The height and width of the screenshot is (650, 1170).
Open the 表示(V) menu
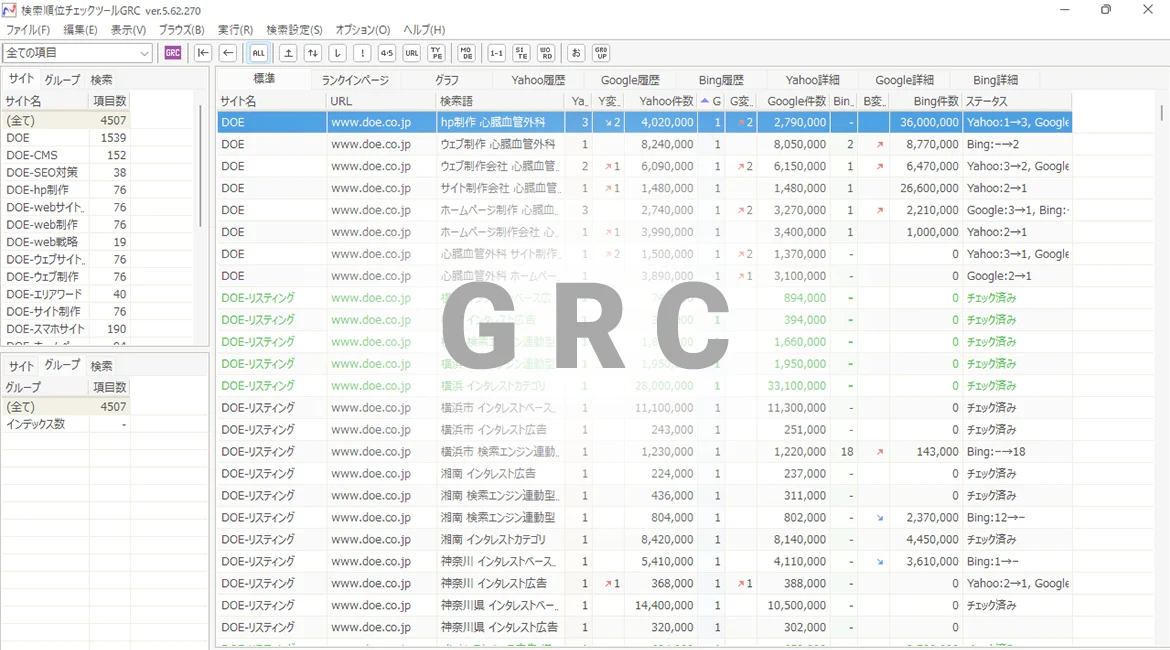[x=128, y=30]
